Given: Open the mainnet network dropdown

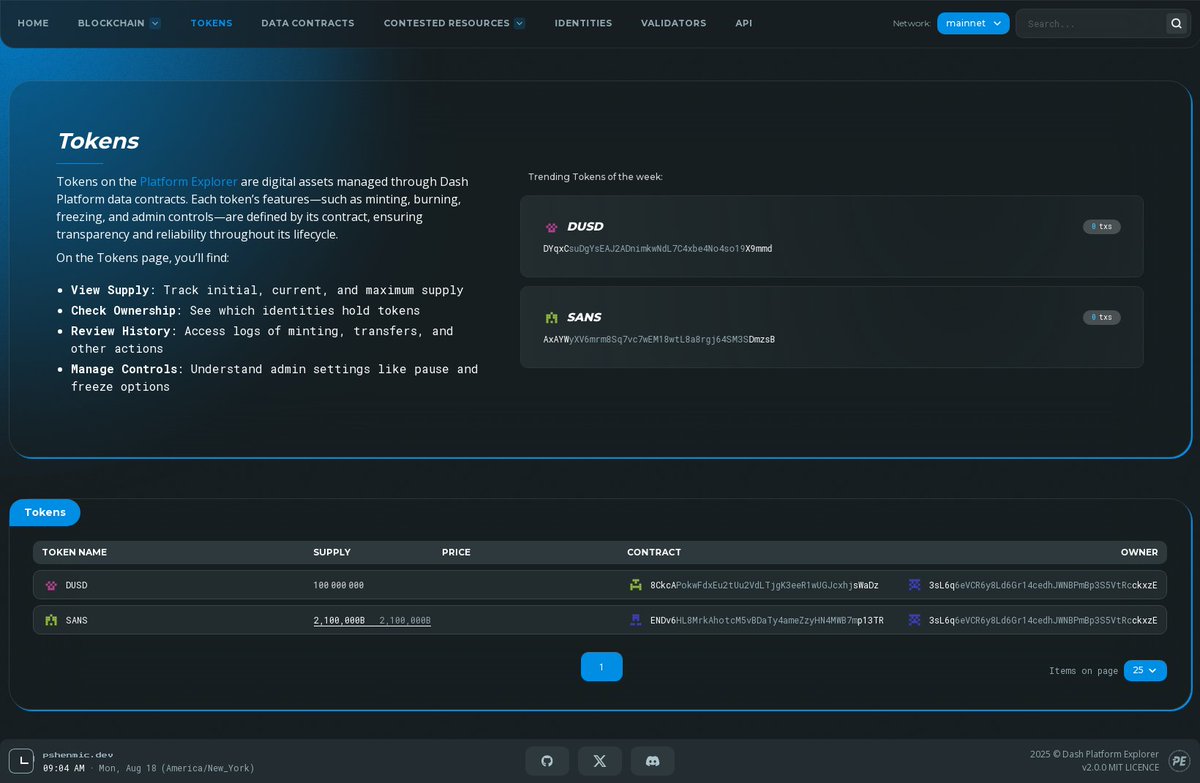Looking at the screenshot, I should 973,23.
